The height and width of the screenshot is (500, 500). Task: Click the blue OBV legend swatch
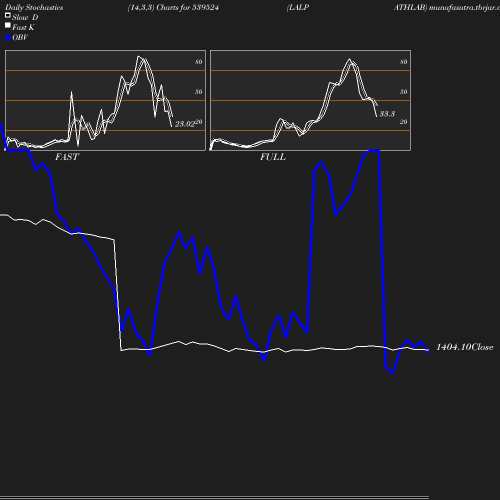8,38
